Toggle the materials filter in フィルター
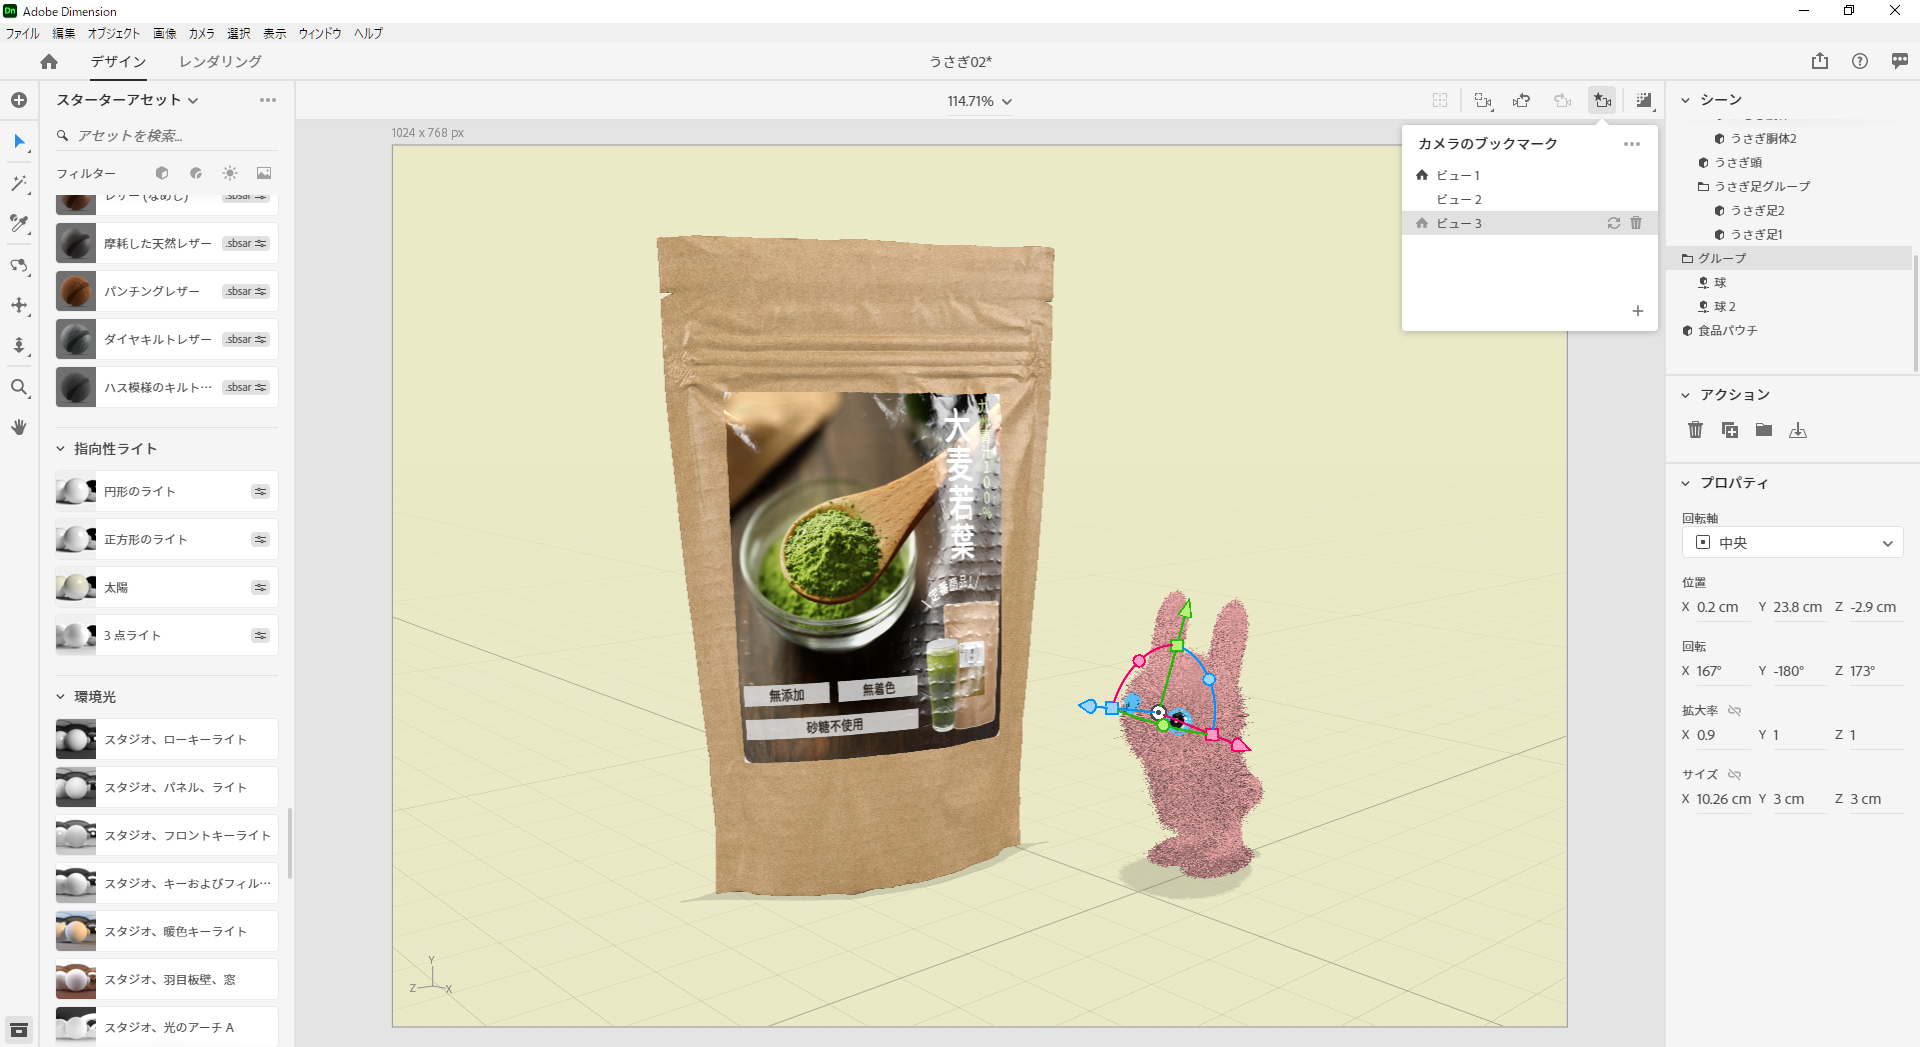Viewport: 1920px width, 1047px height. click(x=196, y=173)
